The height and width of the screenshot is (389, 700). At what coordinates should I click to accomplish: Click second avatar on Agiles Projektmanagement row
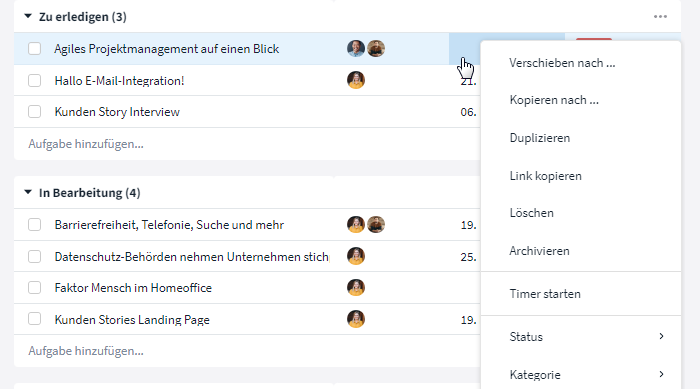376,48
